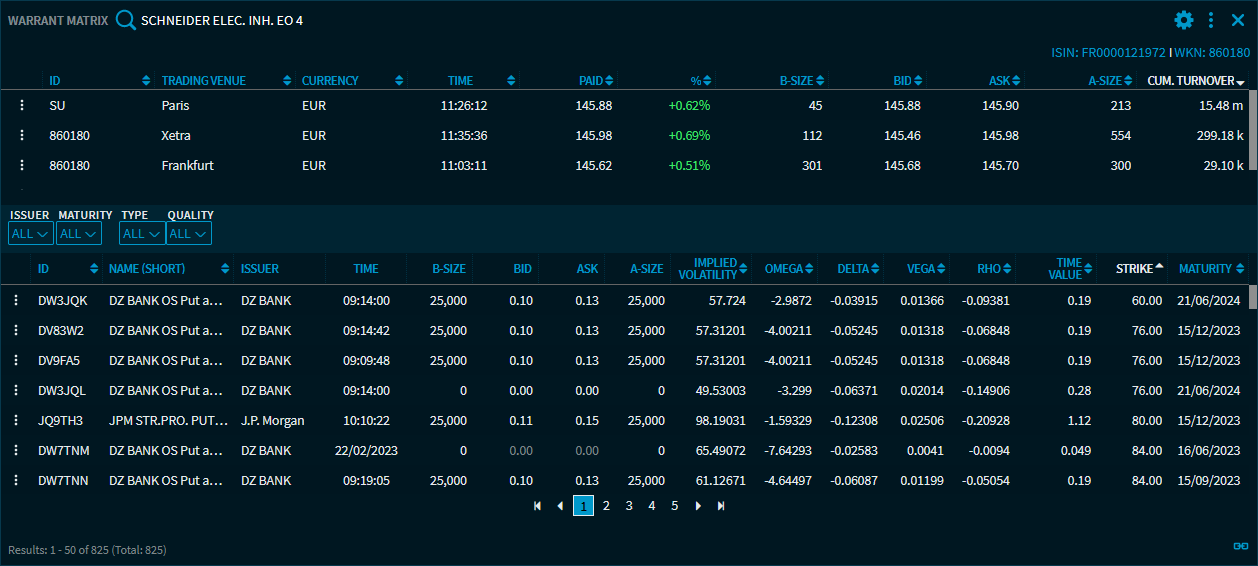Open row menu for Xetra listing

tap(21, 135)
